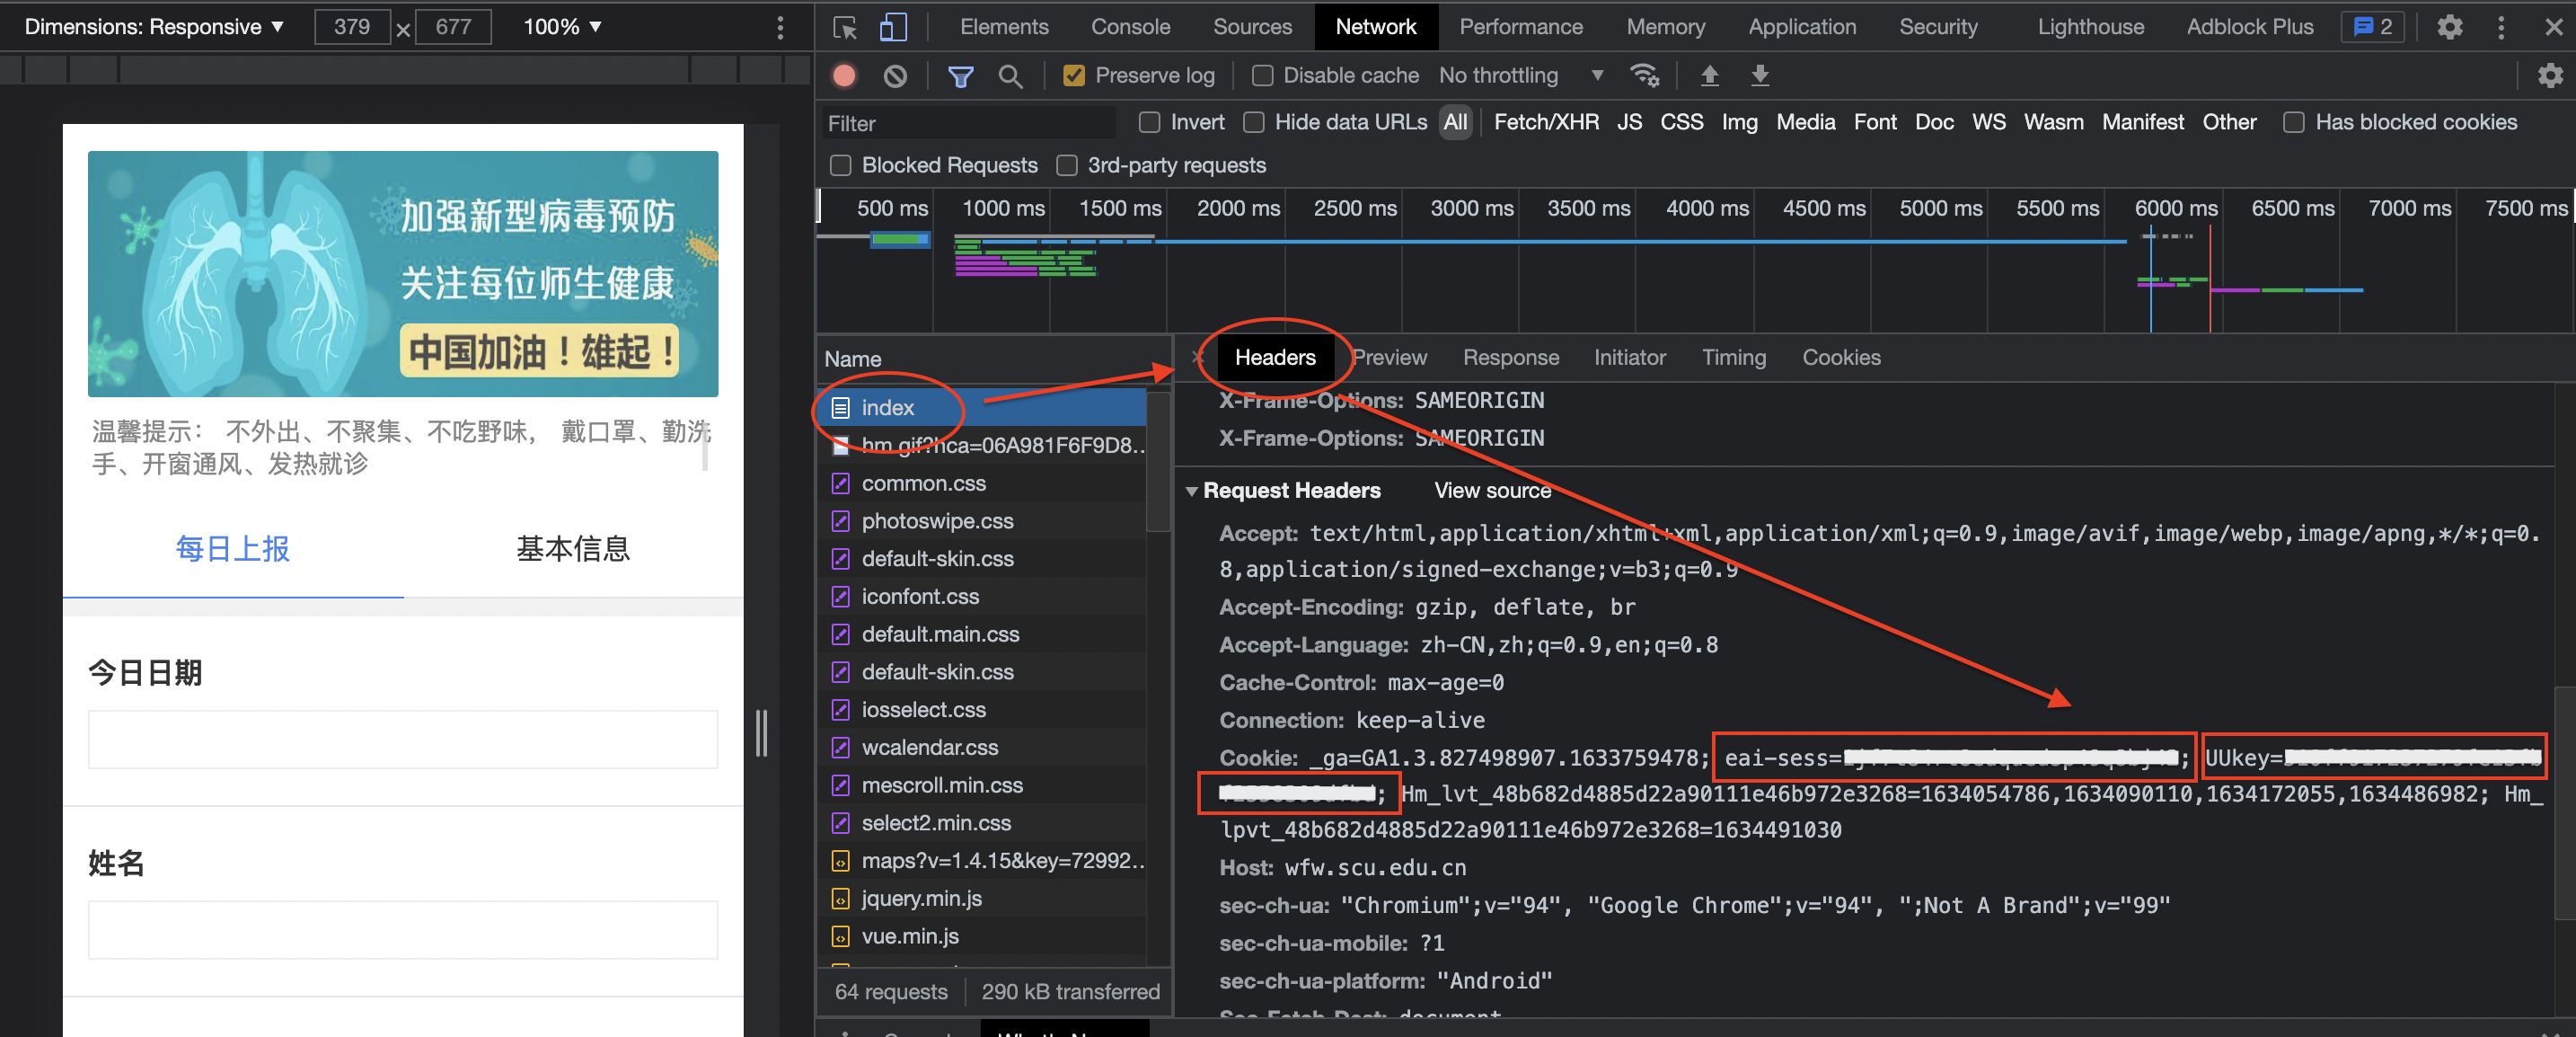Import HAR file with upload arrow
Viewport: 2576px width, 1037px height.
1709,76
